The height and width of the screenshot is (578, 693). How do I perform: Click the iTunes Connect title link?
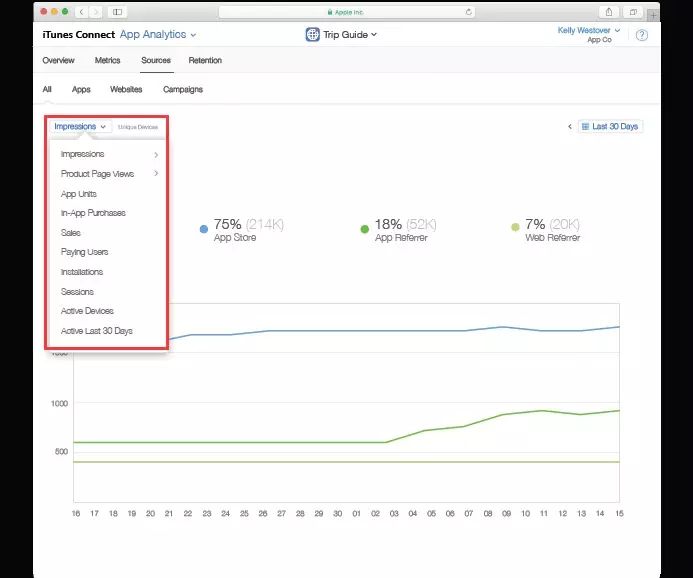pyautogui.click(x=79, y=34)
